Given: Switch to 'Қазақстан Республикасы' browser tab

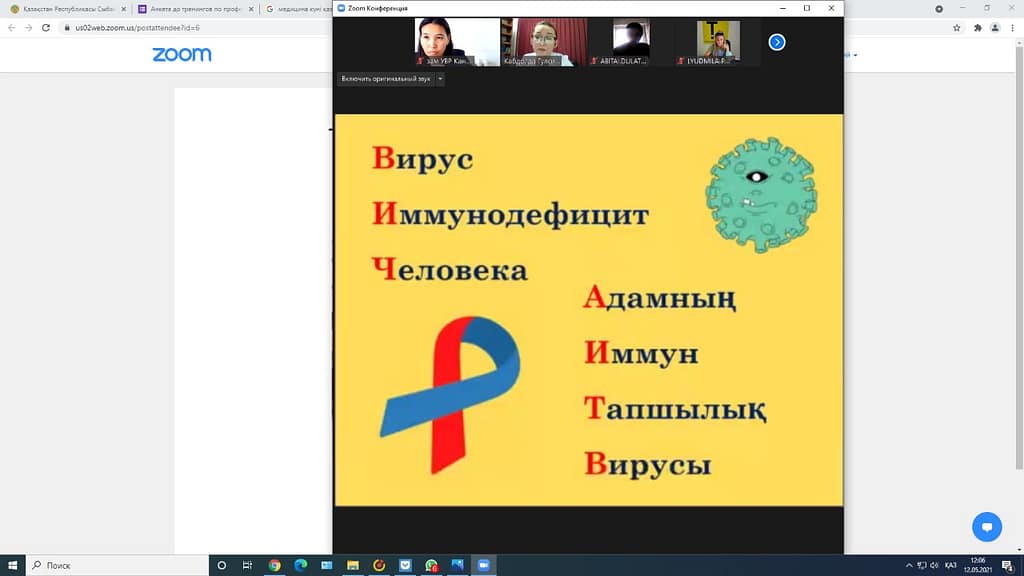Looking at the screenshot, I should coord(64,8).
